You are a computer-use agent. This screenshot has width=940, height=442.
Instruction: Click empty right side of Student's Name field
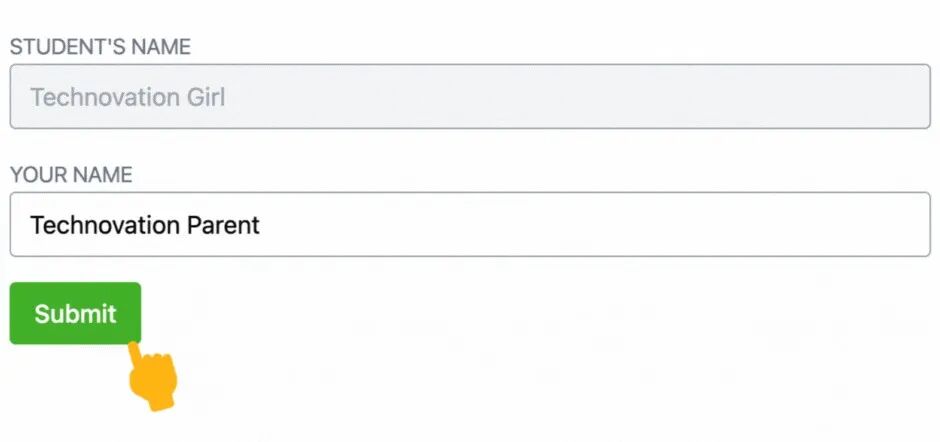pyautogui.click(x=700, y=97)
